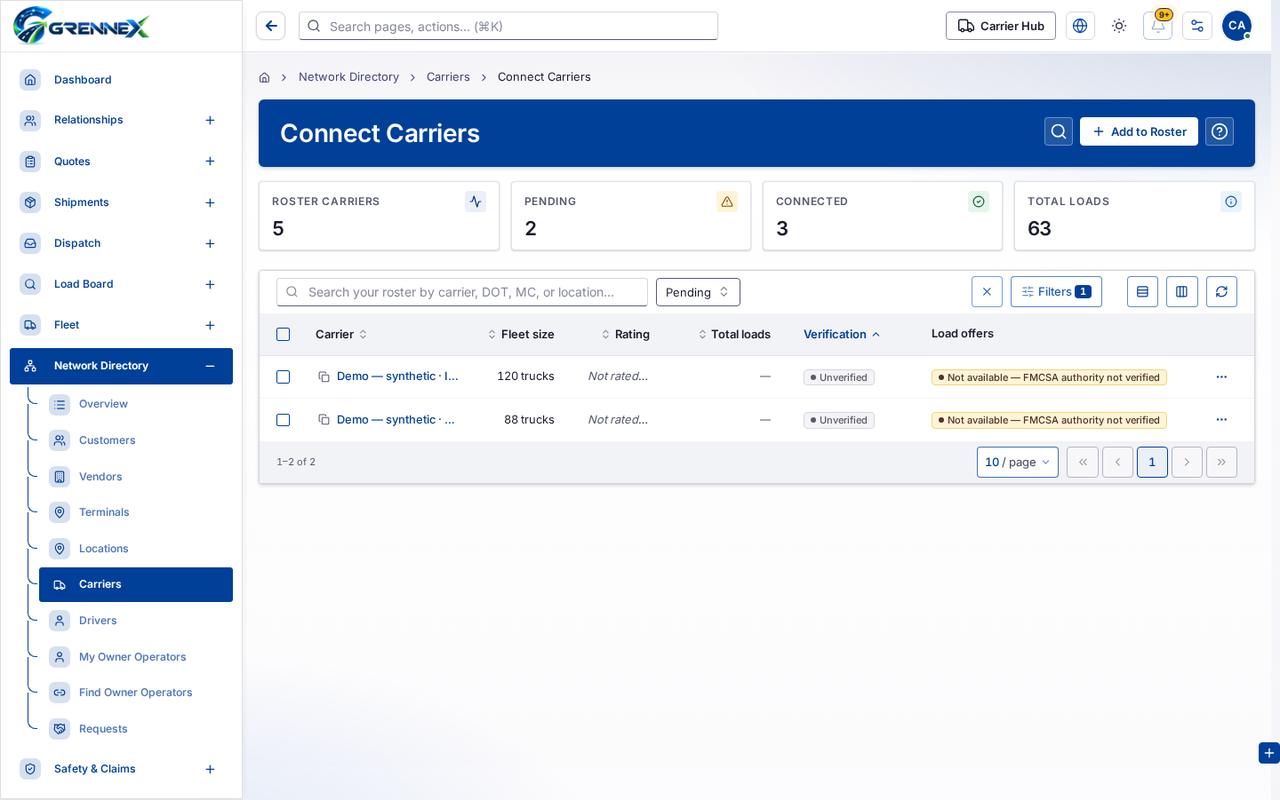The height and width of the screenshot is (800, 1280).
Task: Open row actions for the 120 trucks carrier
Action: point(1221,377)
